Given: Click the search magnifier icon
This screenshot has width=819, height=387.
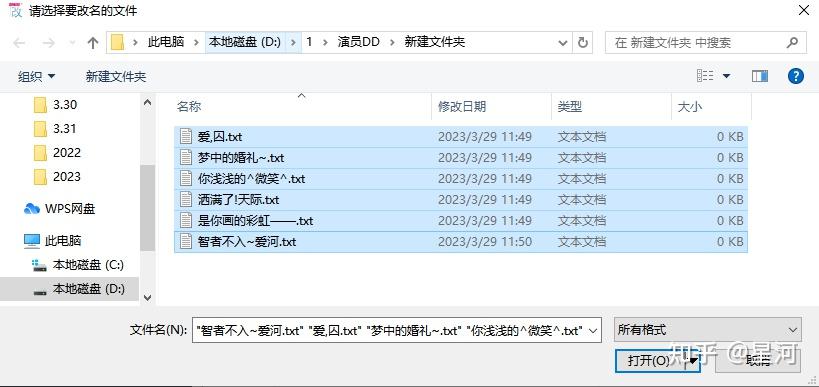Looking at the screenshot, I should click(793, 42).
